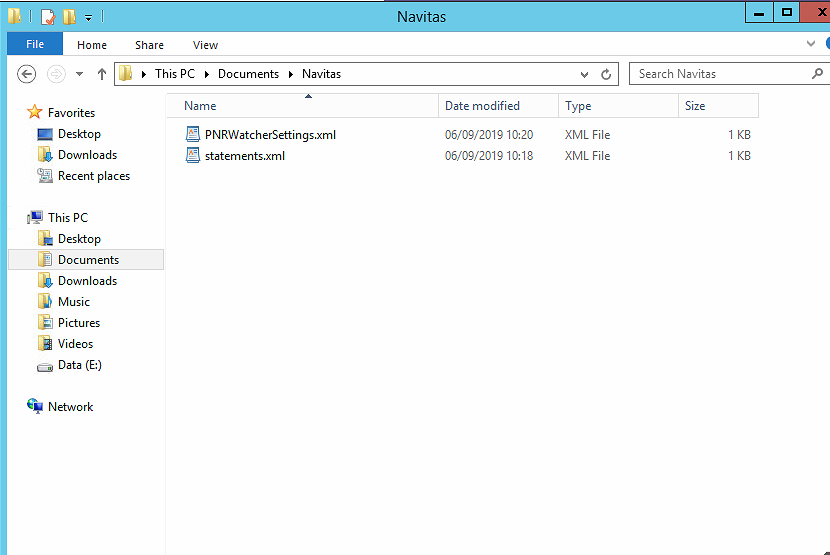The height and width of the screenshot is (555, 830).
Task: Go up one folder level
Action: tap(102, 74)
